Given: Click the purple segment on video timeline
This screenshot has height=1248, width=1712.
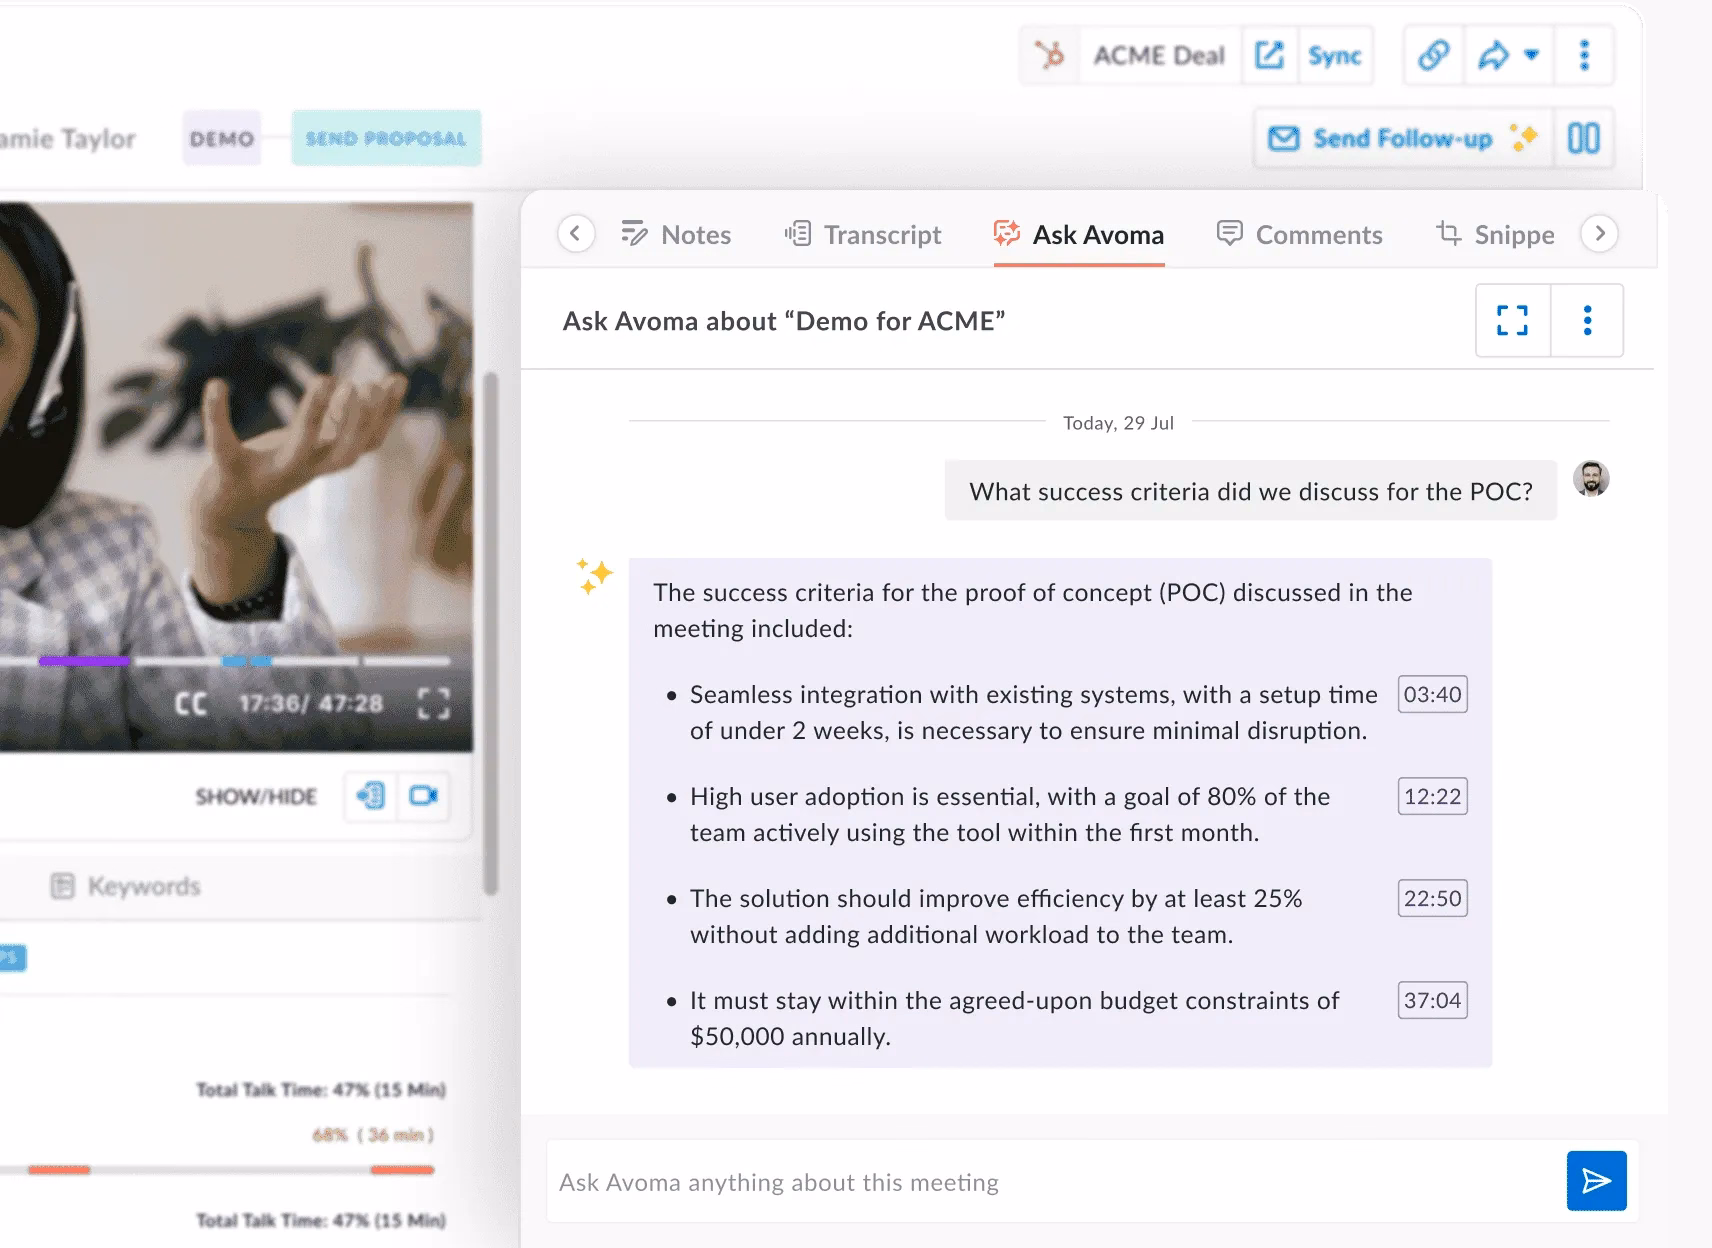Looking at the screenshot, I should click(84, 661).
